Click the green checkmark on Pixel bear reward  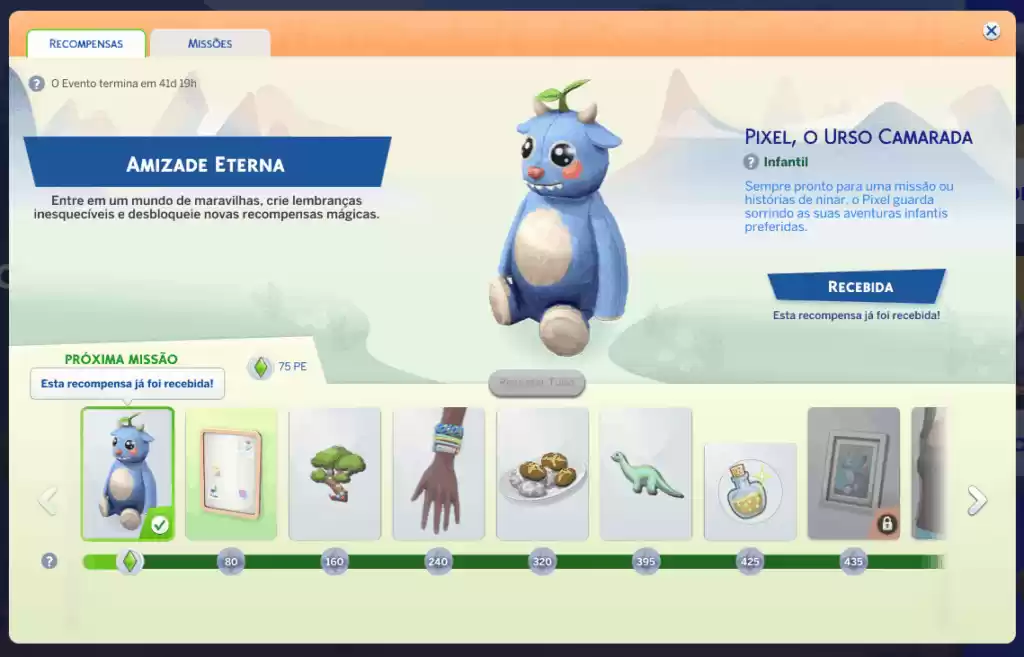coord(159,524)
